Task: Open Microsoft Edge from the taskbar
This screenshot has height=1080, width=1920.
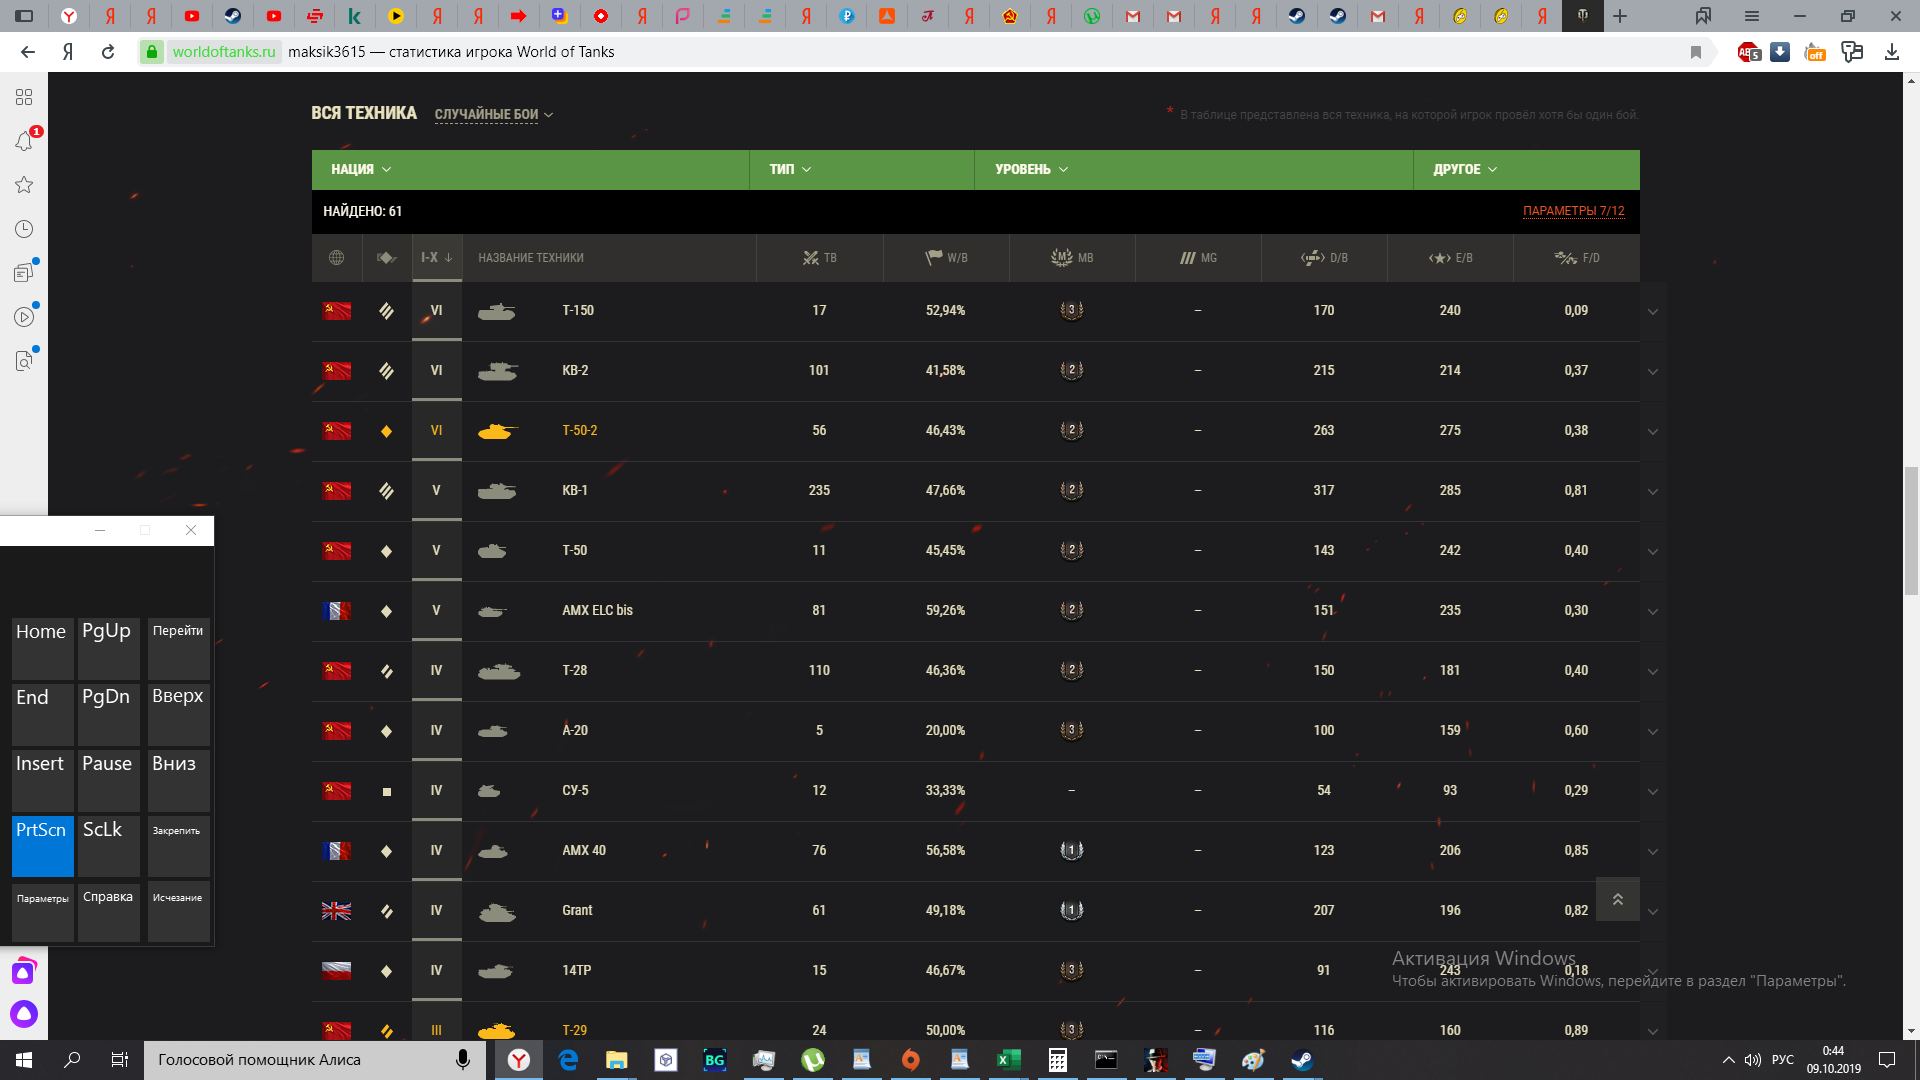Action: [x=568, y=1059]
